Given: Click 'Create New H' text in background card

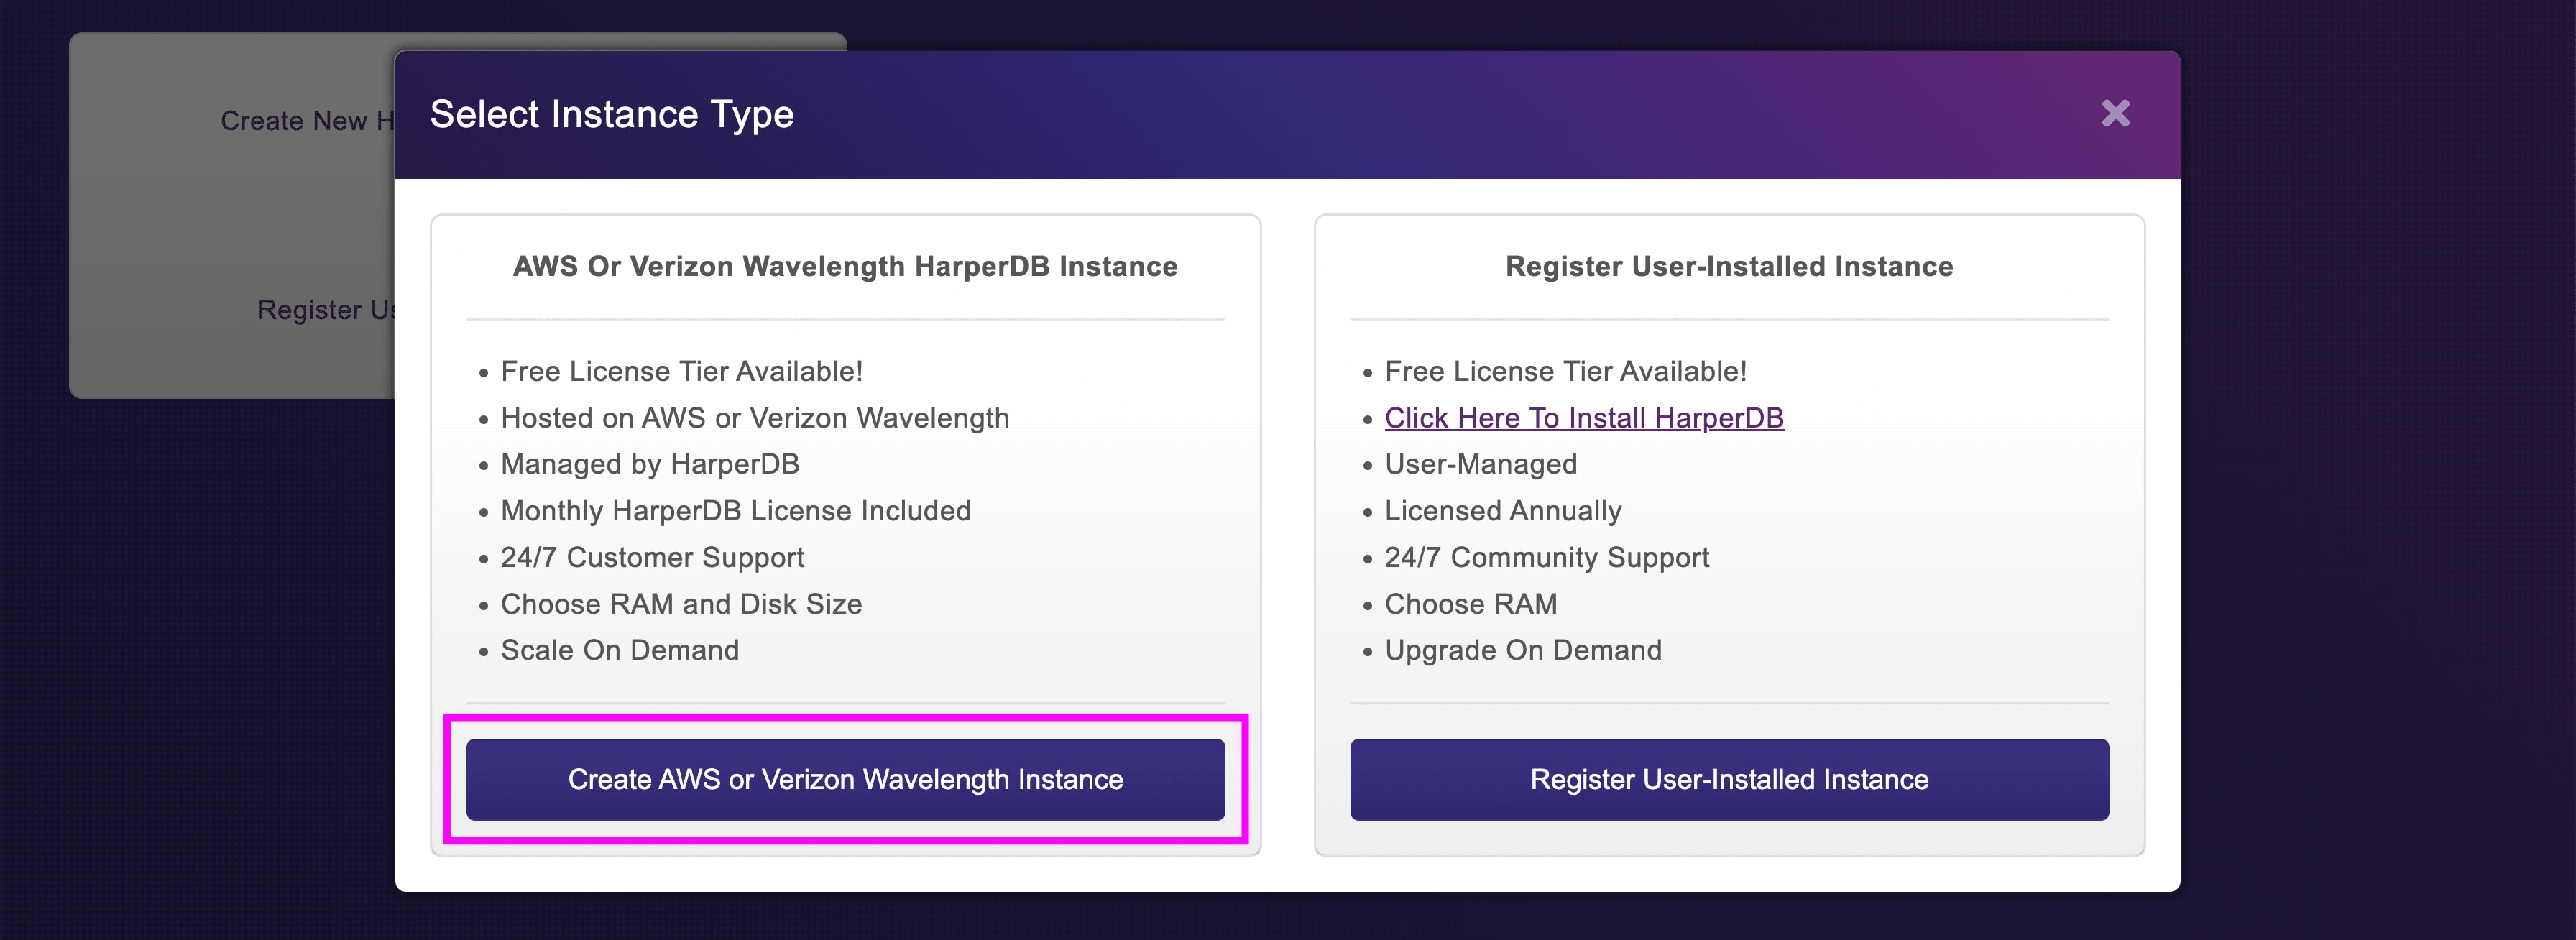Looking at the screenshot, I should point(307,121).
